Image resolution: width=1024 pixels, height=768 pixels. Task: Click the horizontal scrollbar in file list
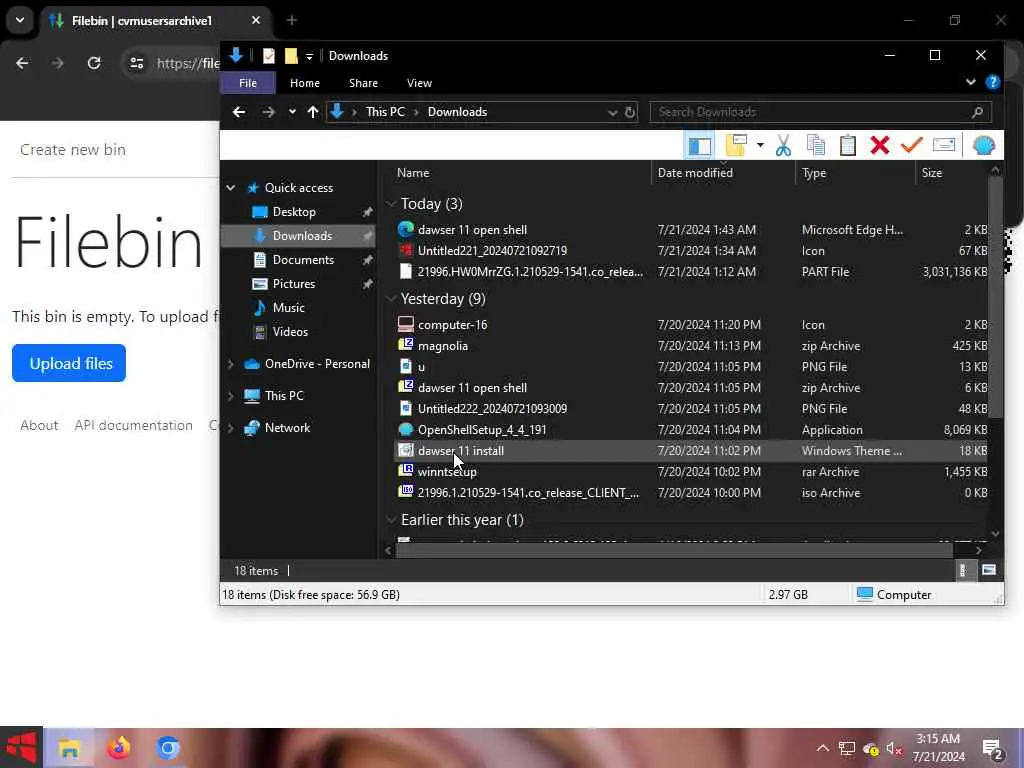[674, 551]
